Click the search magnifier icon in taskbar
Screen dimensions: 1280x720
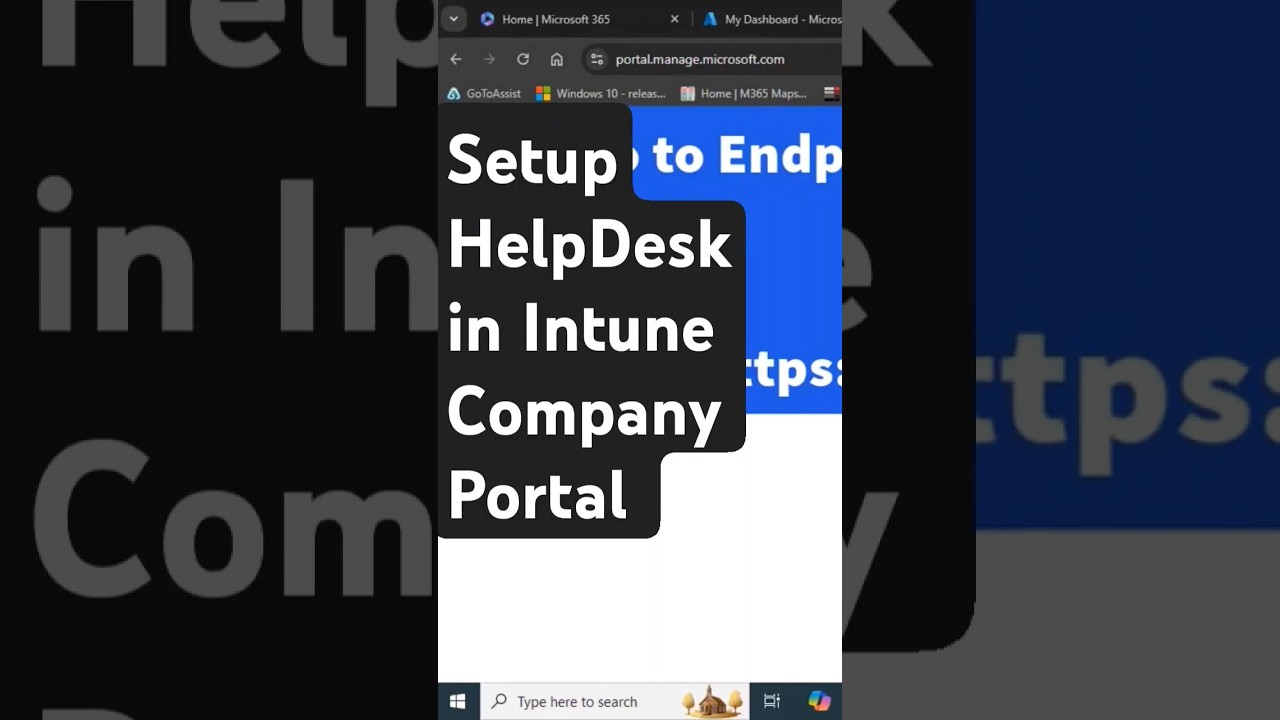pos(499,702)
